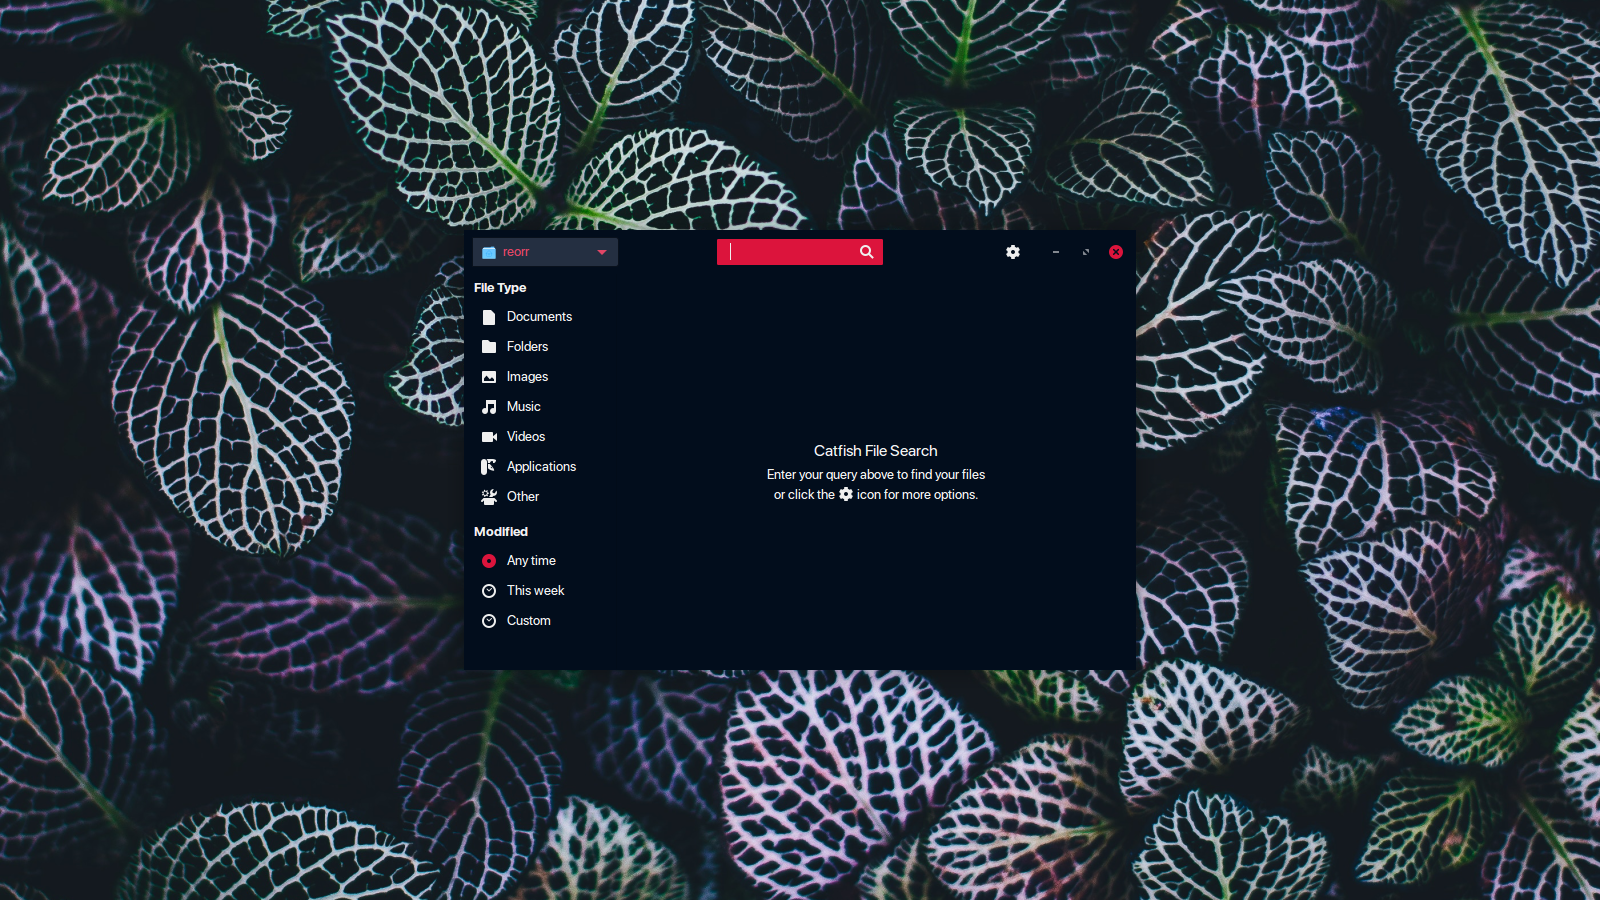This screenshot has width=1600, height=900.
Task: Click the Modified section heading
Action: (501, 532)
